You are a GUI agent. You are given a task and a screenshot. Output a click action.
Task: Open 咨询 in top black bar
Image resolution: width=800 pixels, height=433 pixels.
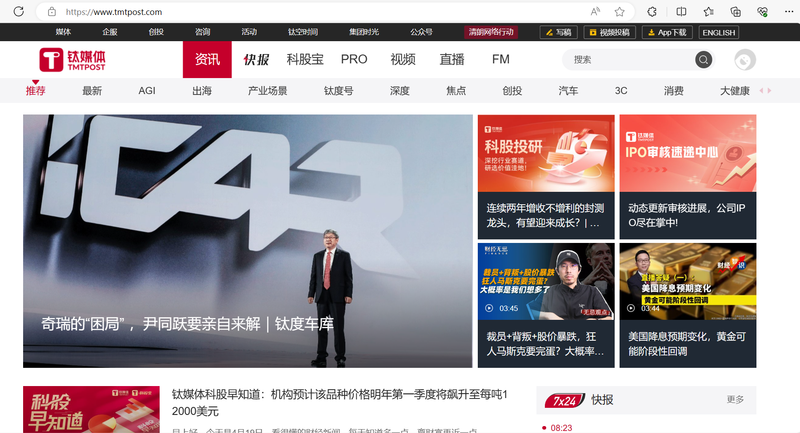[203, 32]
